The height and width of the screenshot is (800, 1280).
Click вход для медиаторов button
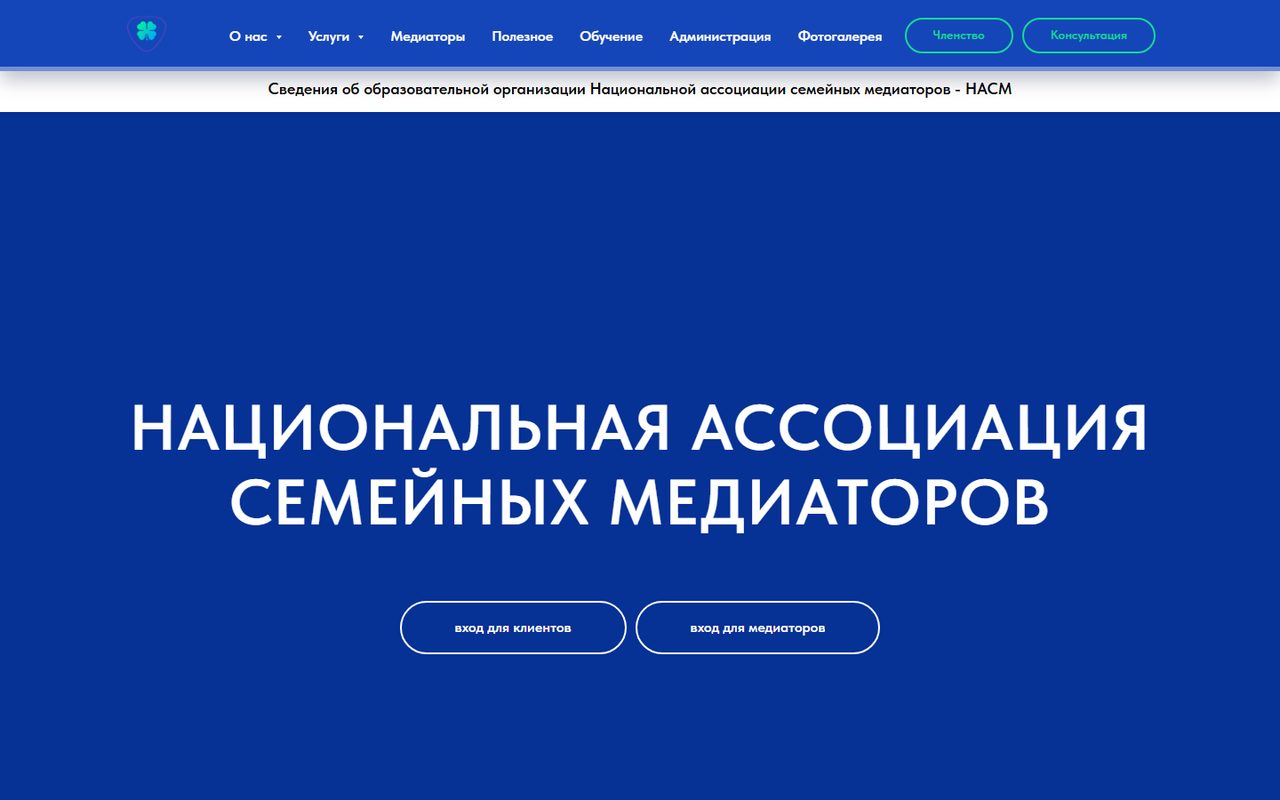[x=758, y=628]
